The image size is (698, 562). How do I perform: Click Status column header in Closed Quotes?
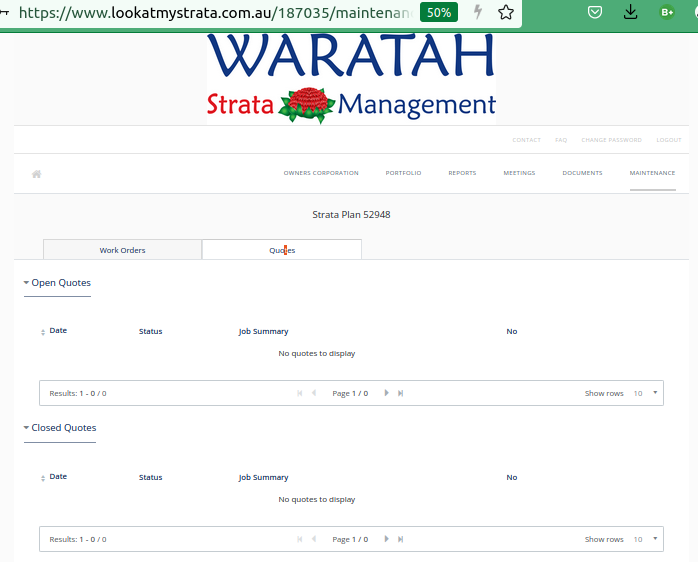150,477
